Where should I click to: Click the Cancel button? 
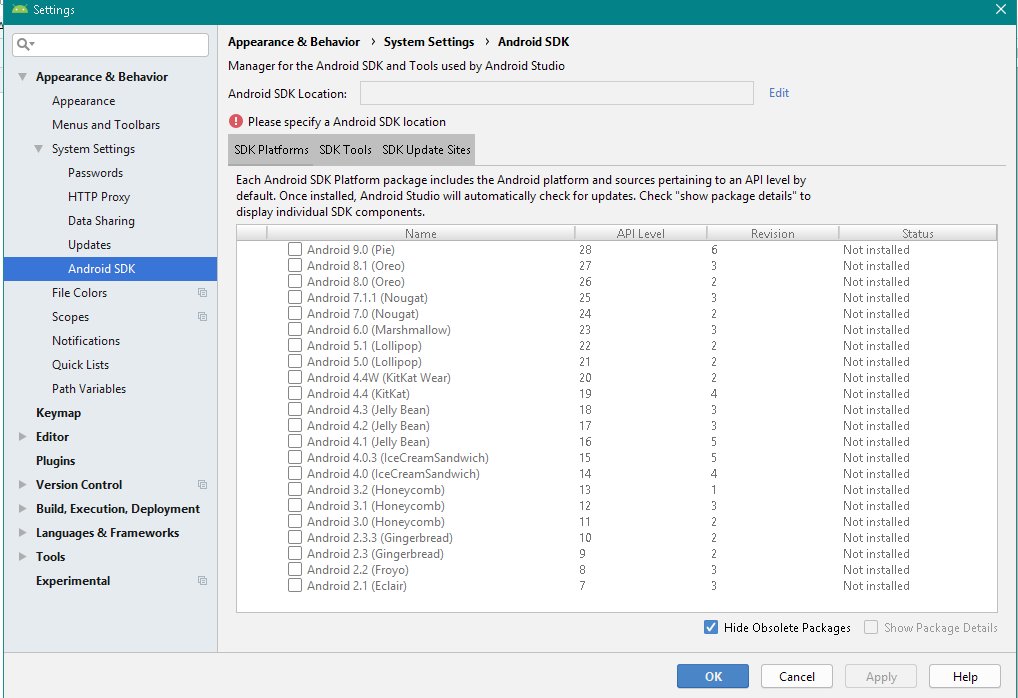tap(797, 676)
